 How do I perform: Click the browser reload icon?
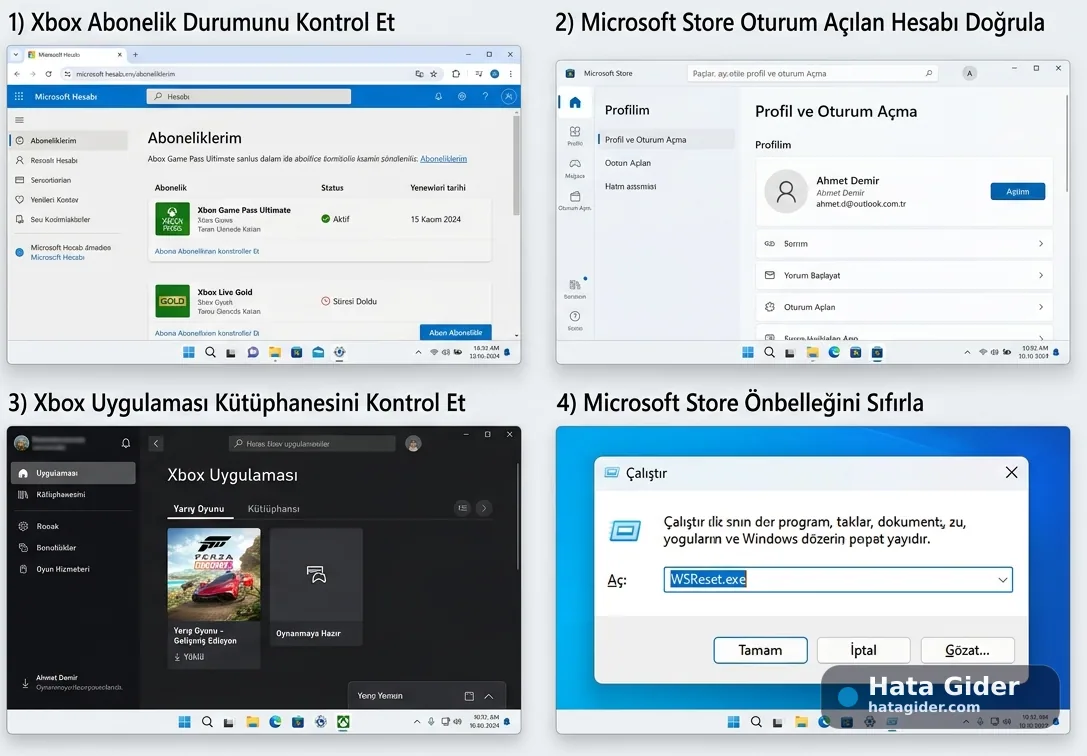[x=49, y=74]
